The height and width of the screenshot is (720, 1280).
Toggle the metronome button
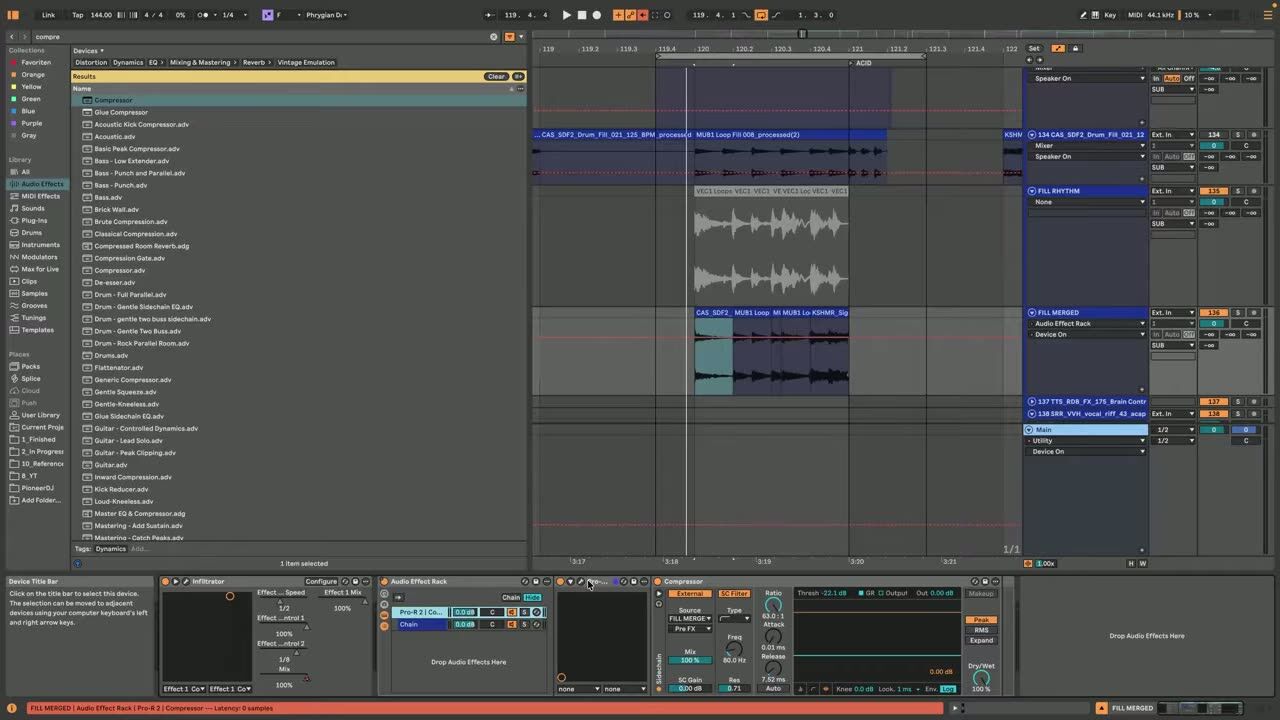203,15
